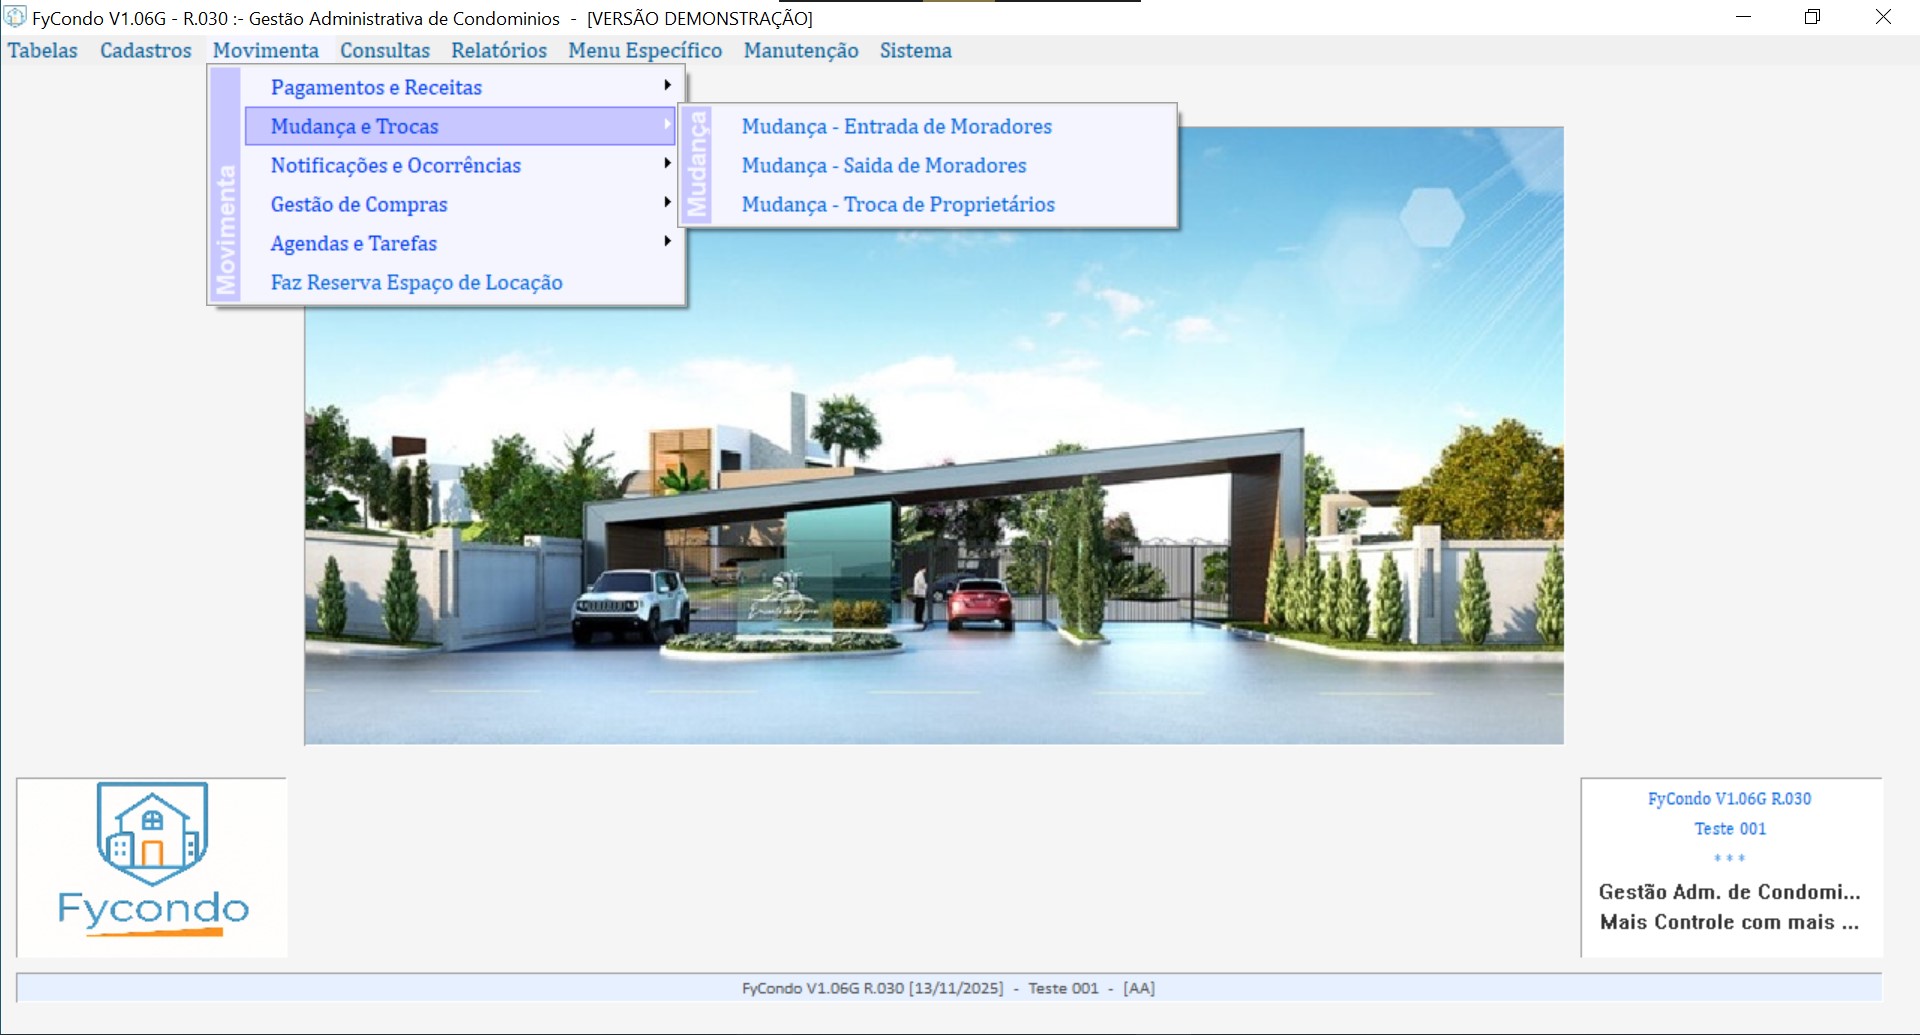Select Faz Reserva Espaço de Locação

416,282
